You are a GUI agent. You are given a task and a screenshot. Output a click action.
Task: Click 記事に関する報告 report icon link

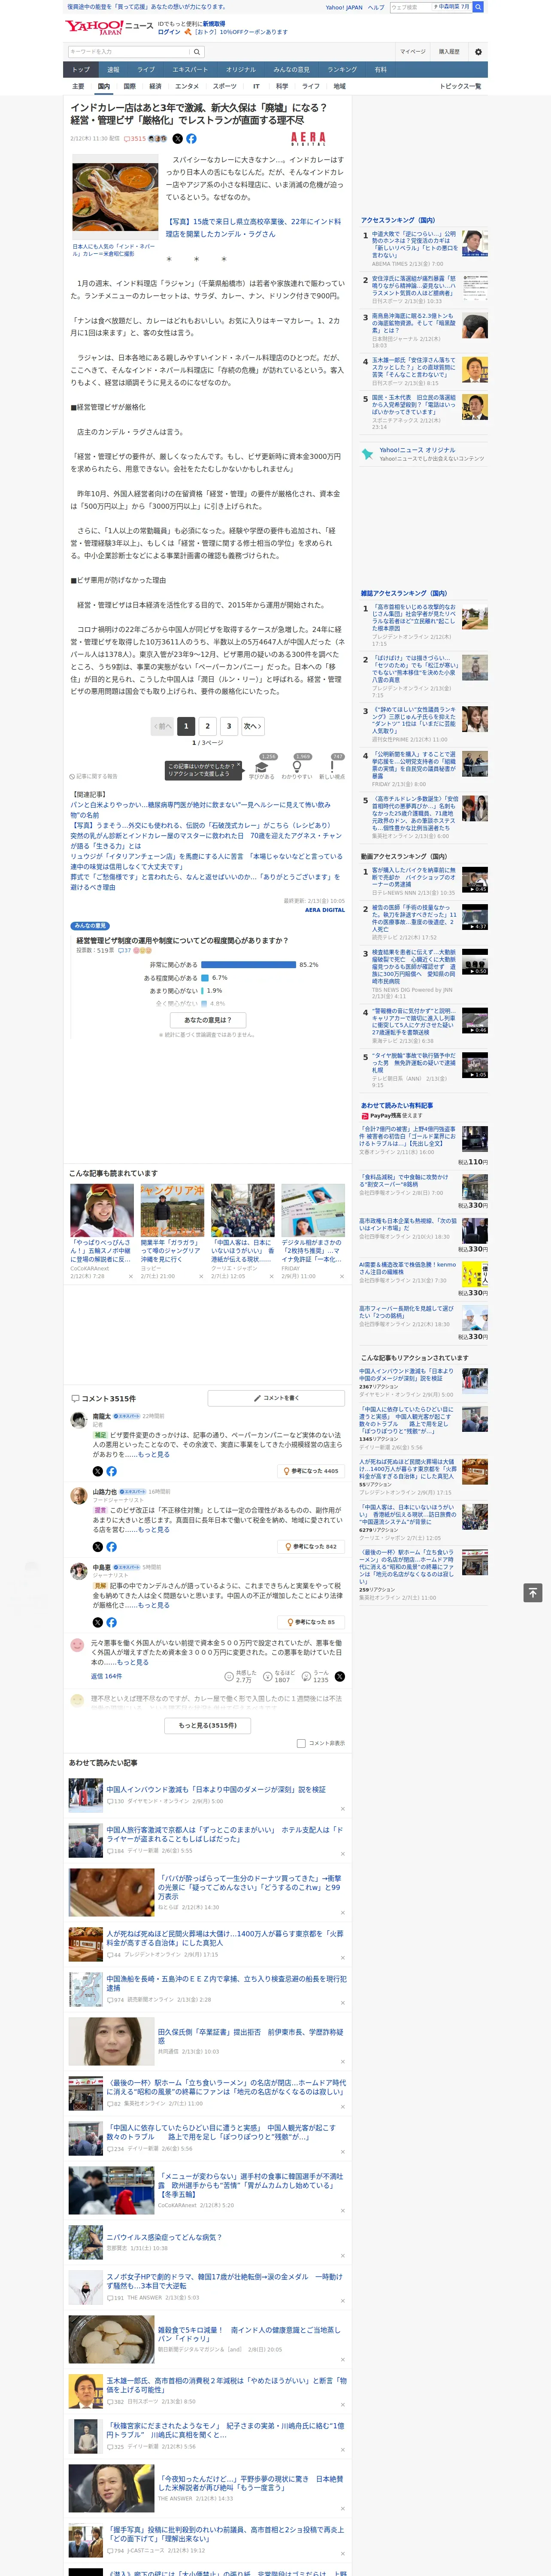pos(94,776)
